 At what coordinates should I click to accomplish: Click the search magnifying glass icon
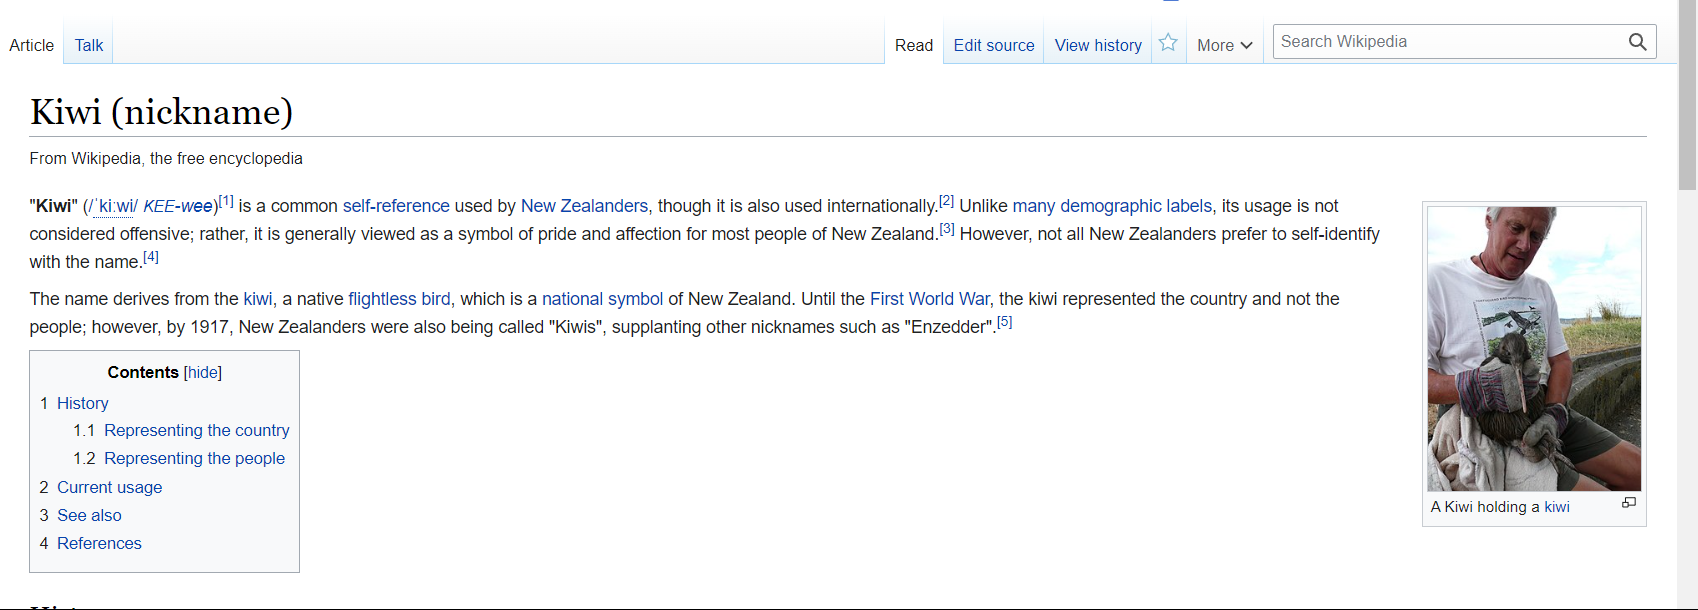point(1637,42)
